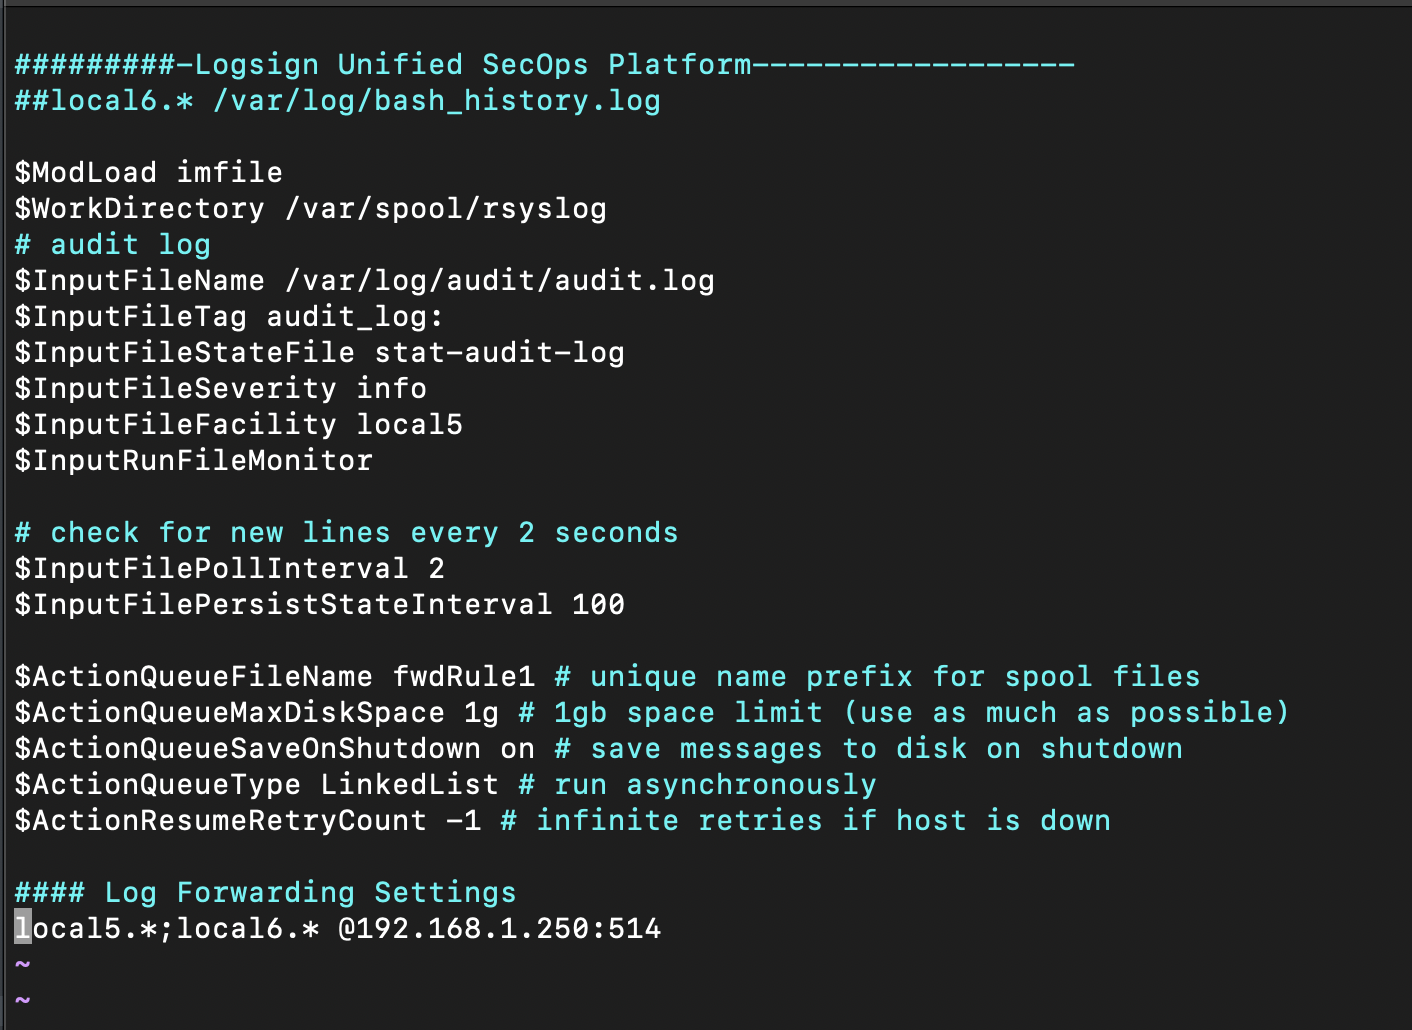
Task: Click the /var/log/bash_history.log path
Action: 436,101
